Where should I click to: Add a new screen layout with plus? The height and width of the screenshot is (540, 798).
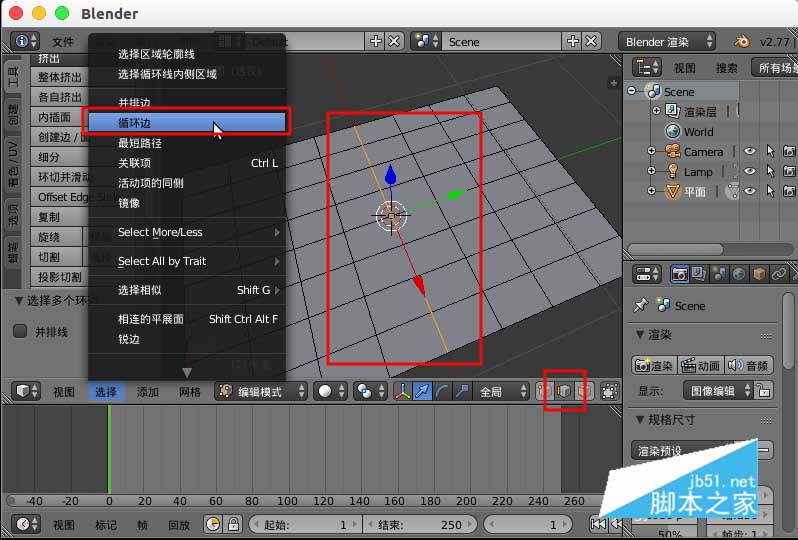pyautogui.click(x=376, y=41)
